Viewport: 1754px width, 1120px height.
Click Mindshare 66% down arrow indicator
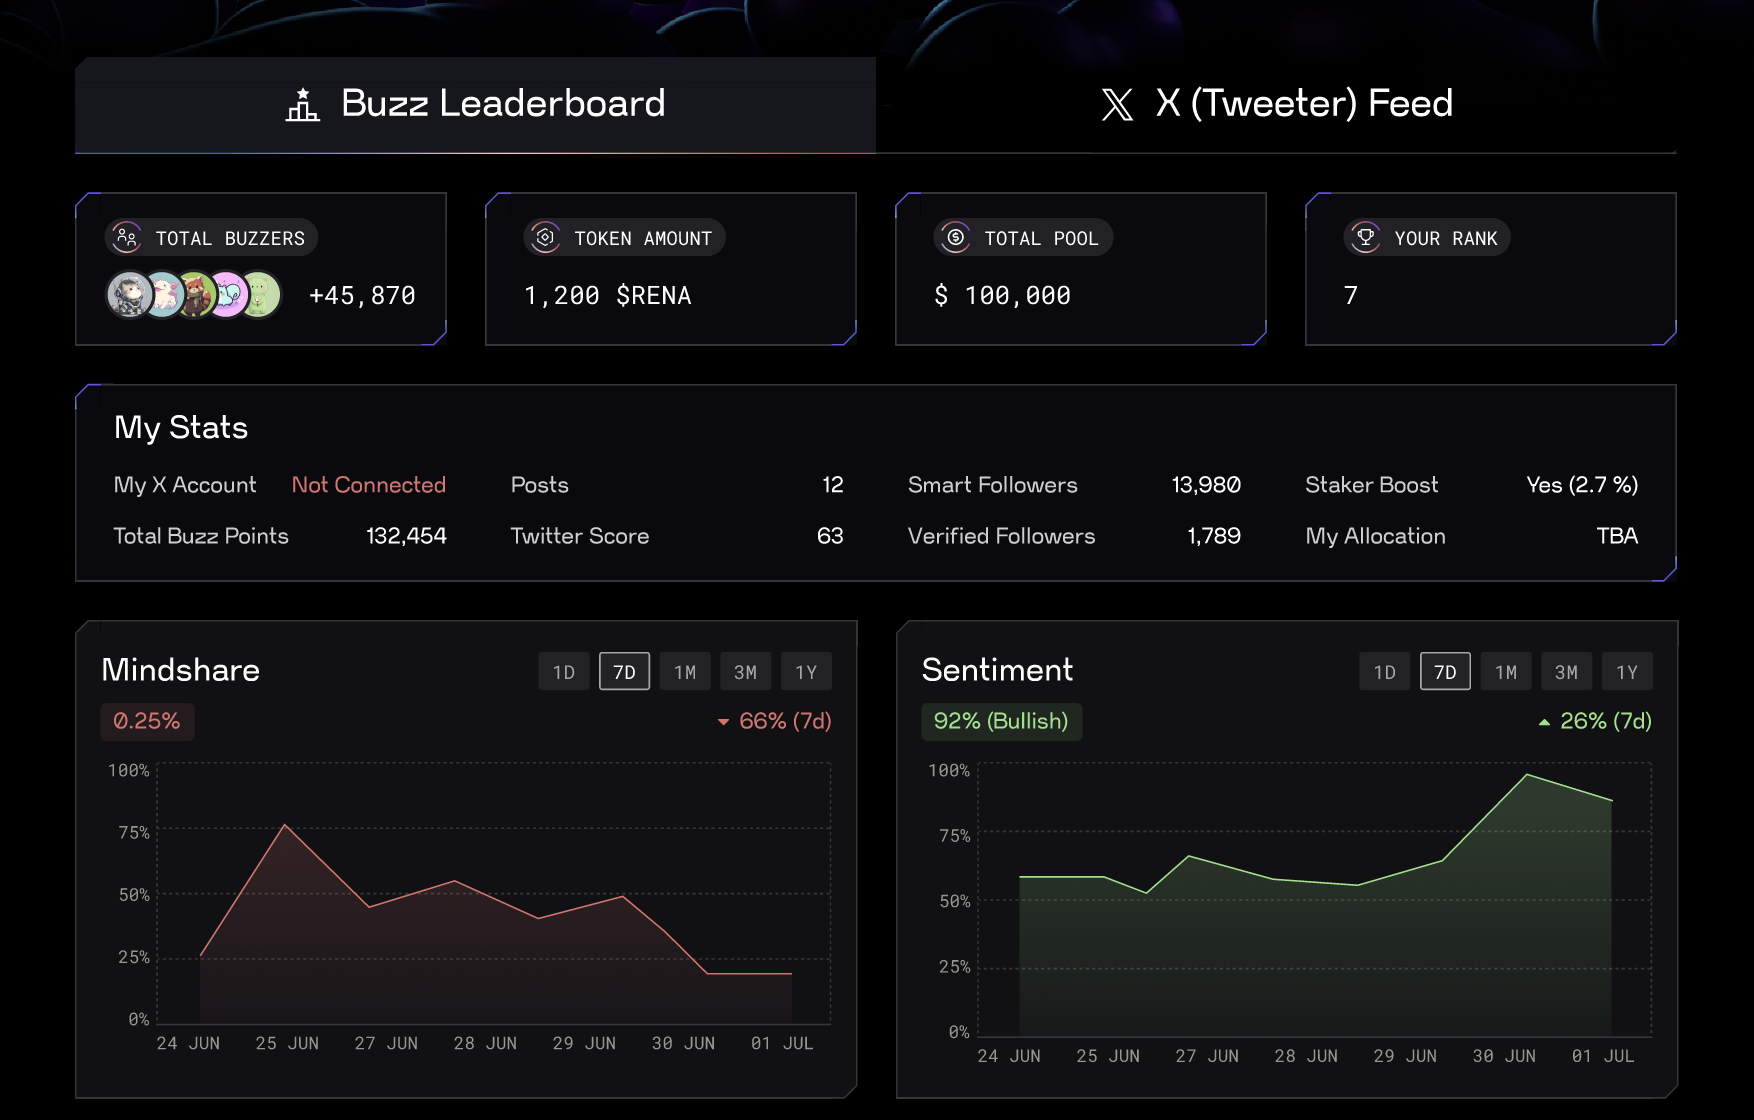(x=724, y=722)
